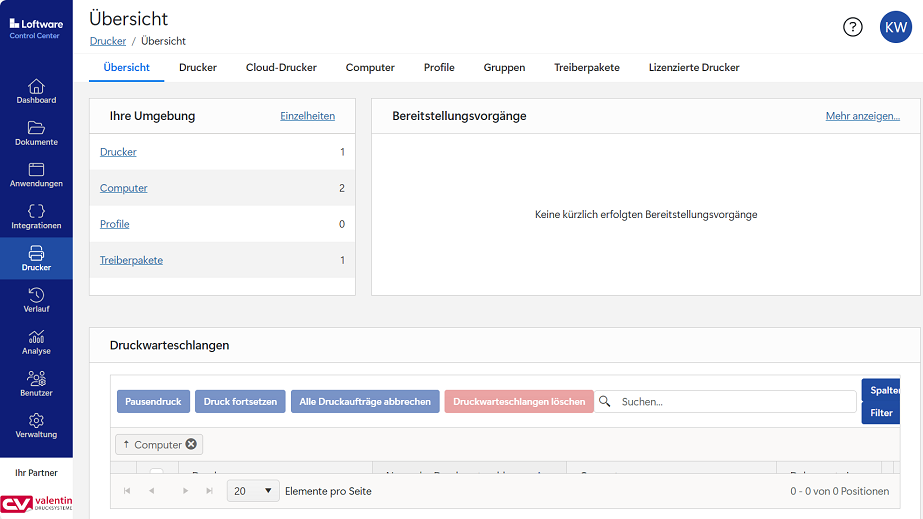Click the help question mark icon
Screen dimensions: 923x519
[x=852, y=27]
